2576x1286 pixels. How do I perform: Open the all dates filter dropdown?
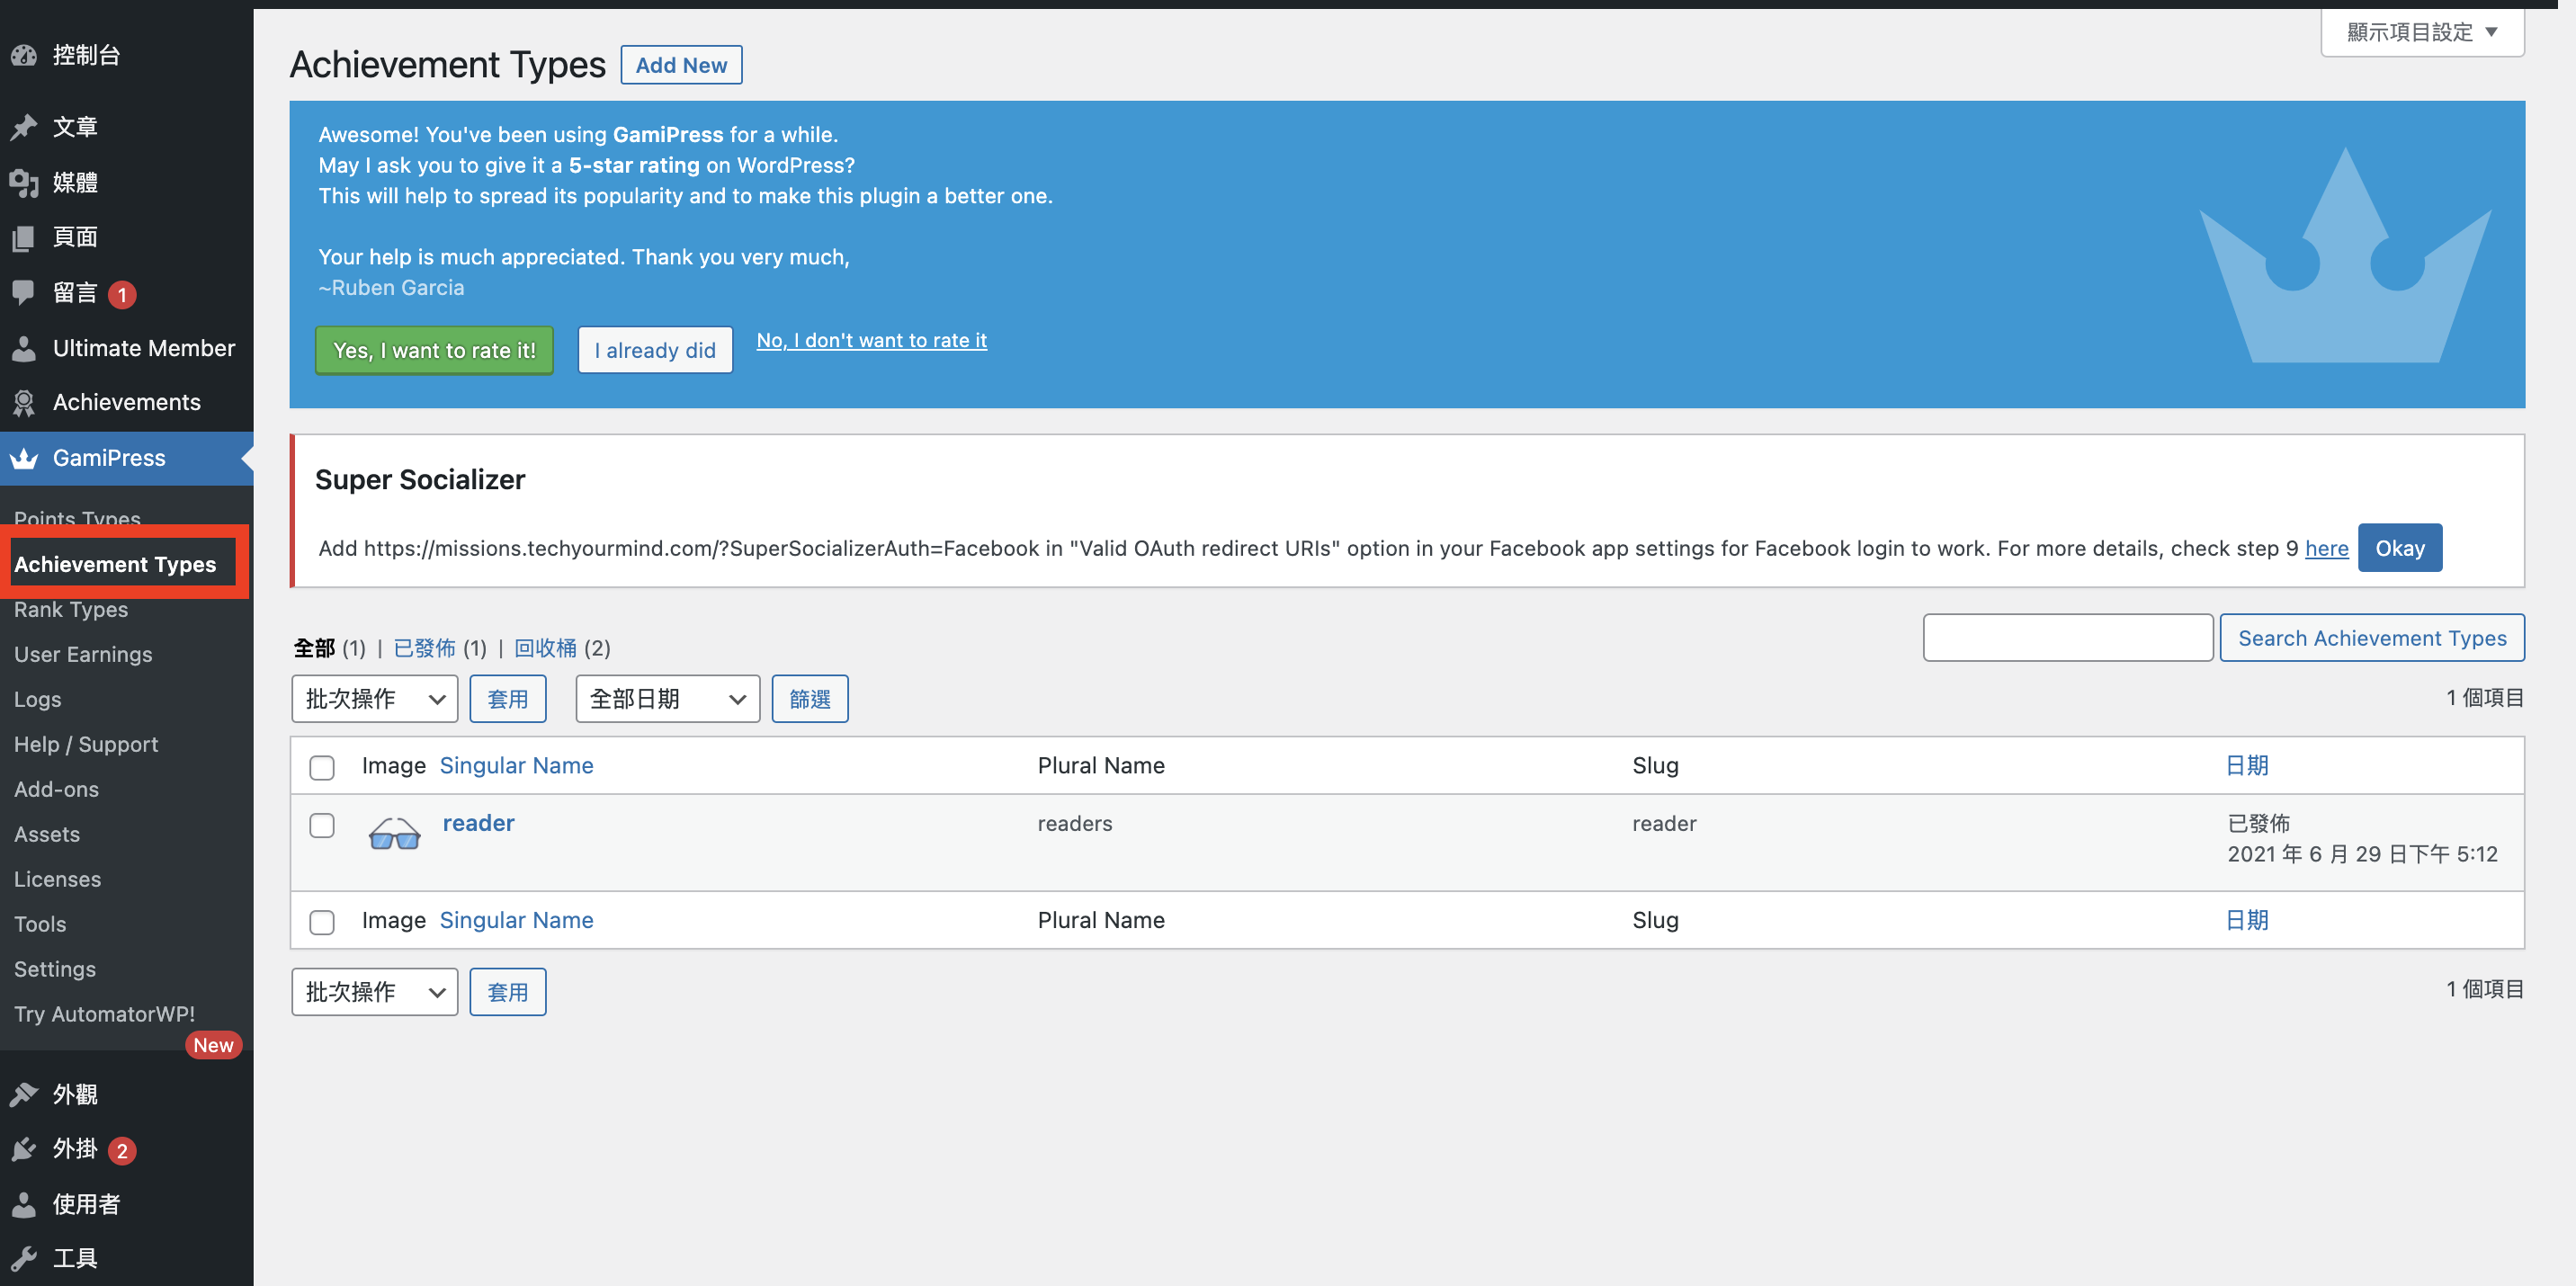668,698
